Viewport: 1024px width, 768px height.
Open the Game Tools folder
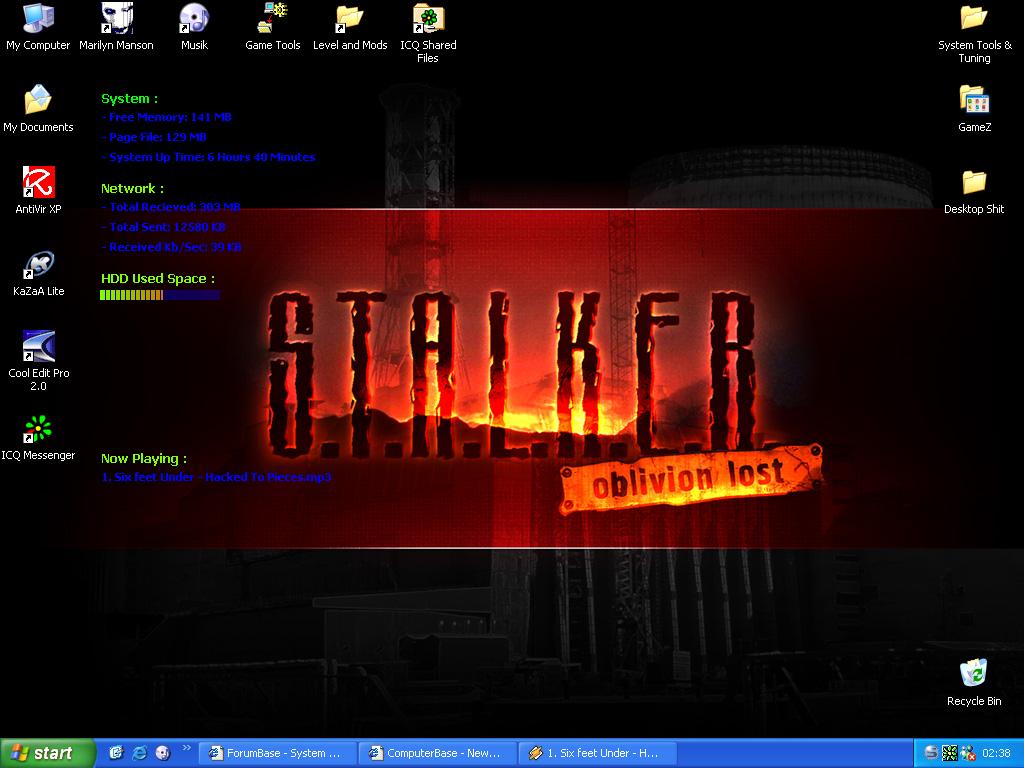pyautogui.click(x=272, y=27)
